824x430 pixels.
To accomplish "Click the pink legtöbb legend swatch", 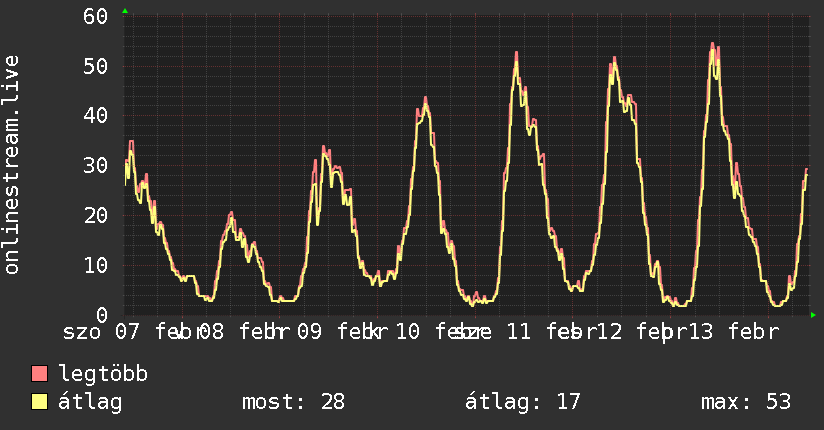I will [x=40, y=374].
